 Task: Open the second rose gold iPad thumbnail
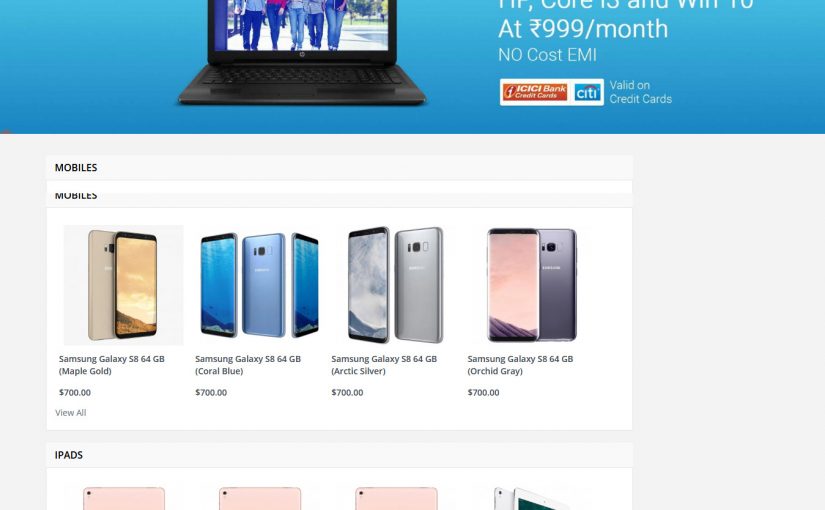[260, 498]
